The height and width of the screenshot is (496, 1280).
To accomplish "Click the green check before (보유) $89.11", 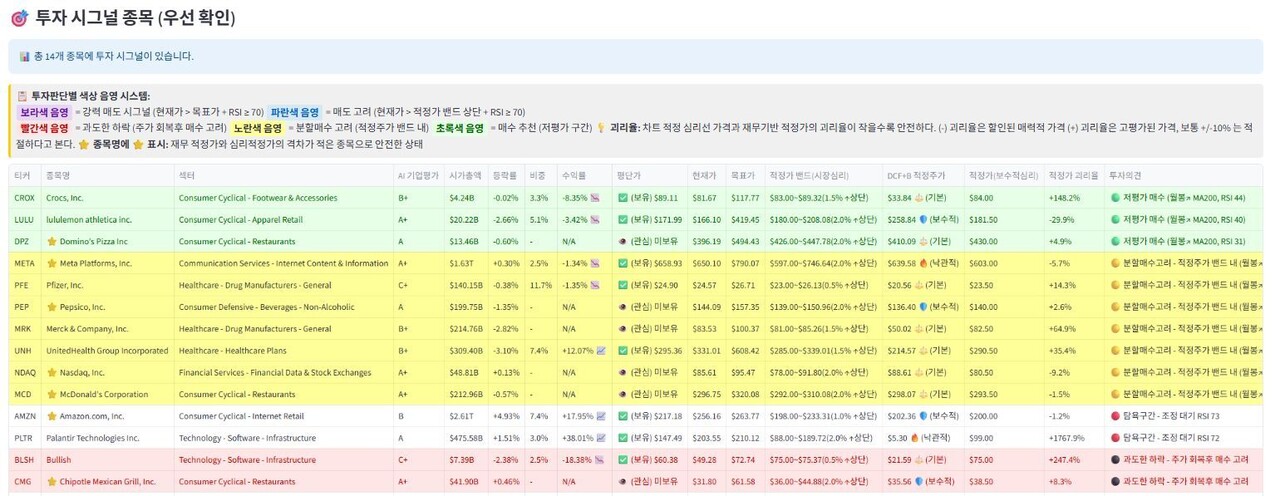I will point(623,198).
